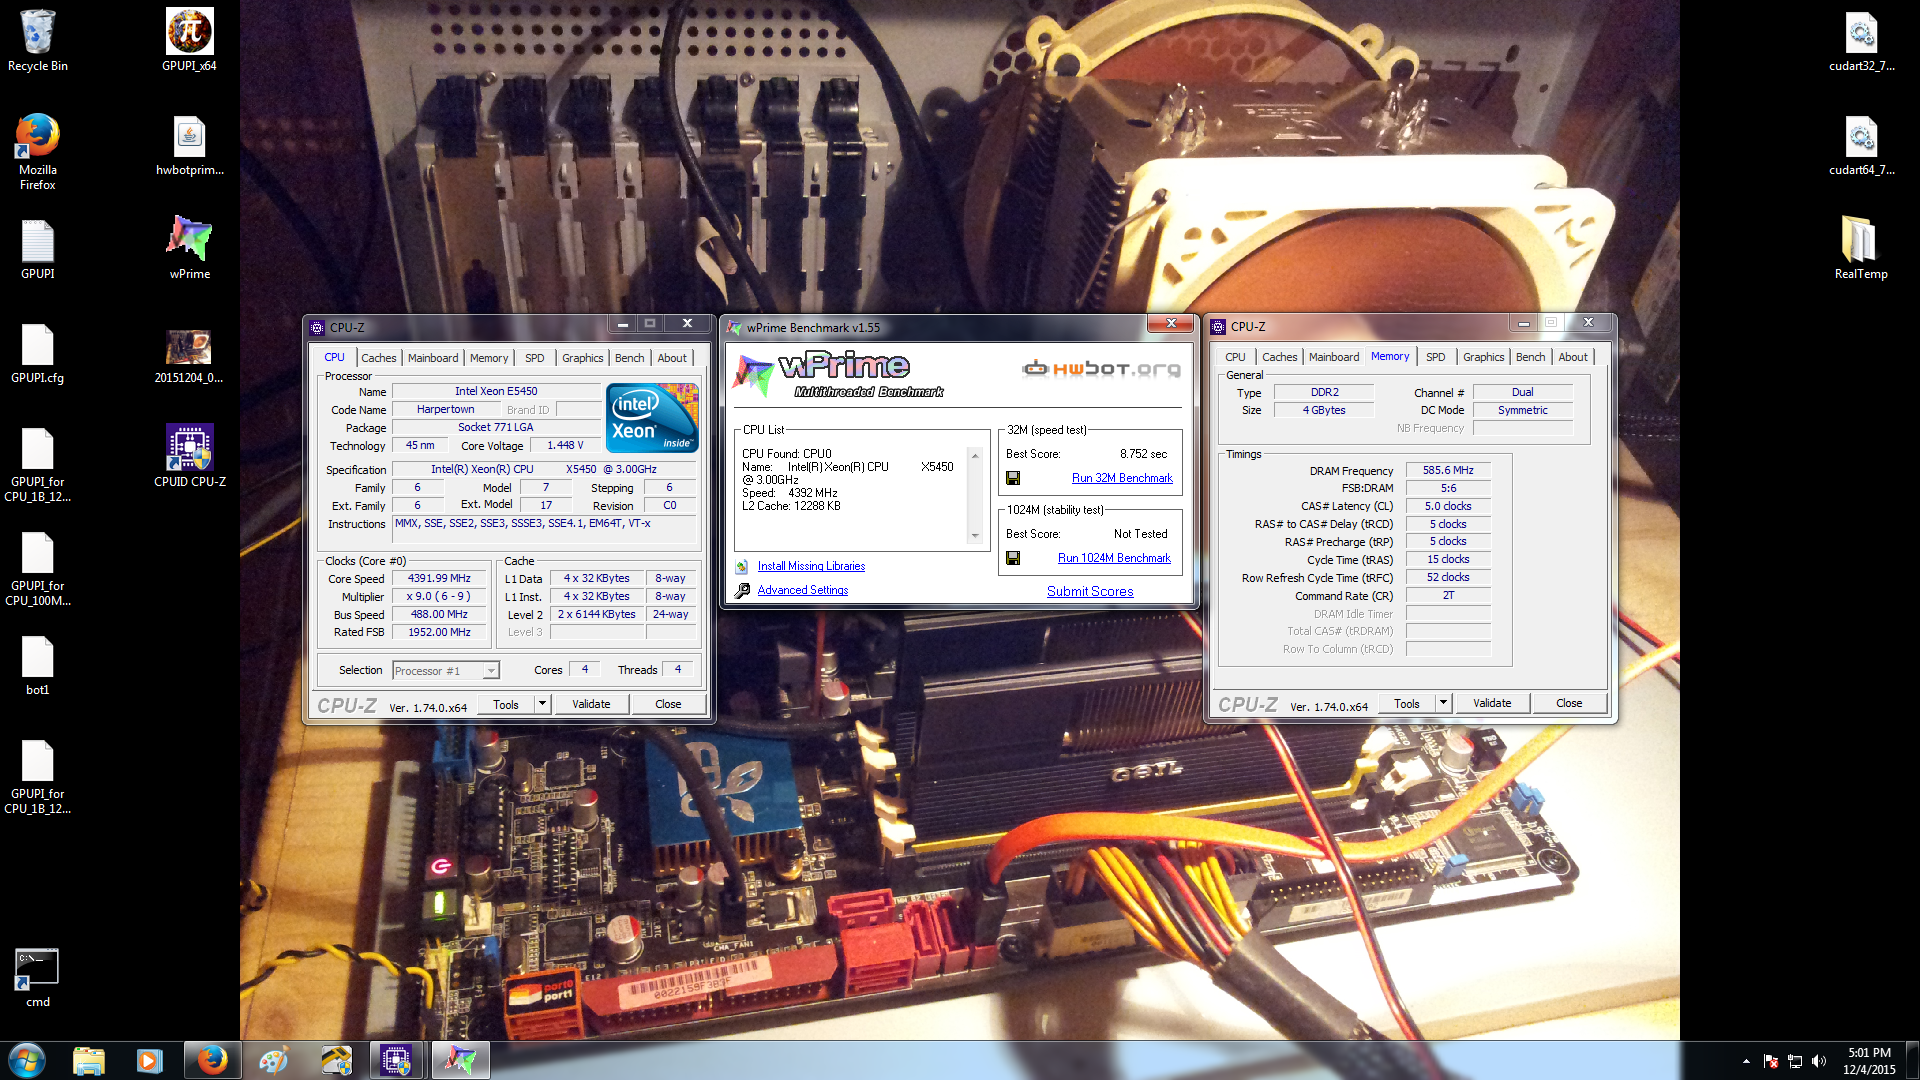
Task: Open File Explorer from the taskbar
Action: pos(88,1060)
